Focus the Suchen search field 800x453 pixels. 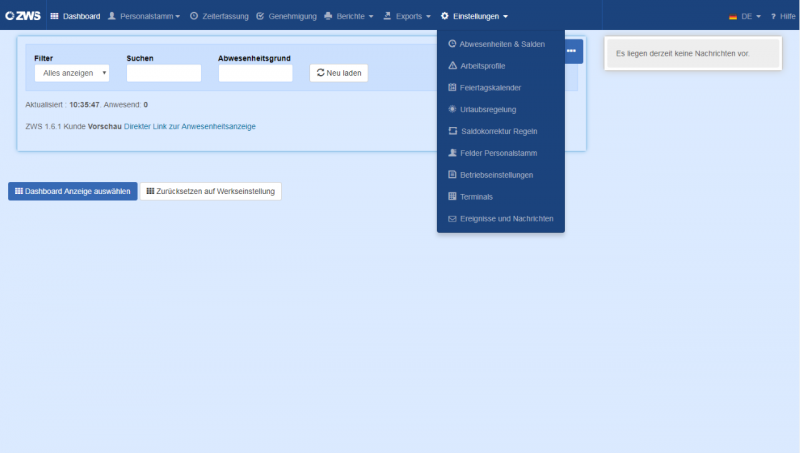(164, 73)
